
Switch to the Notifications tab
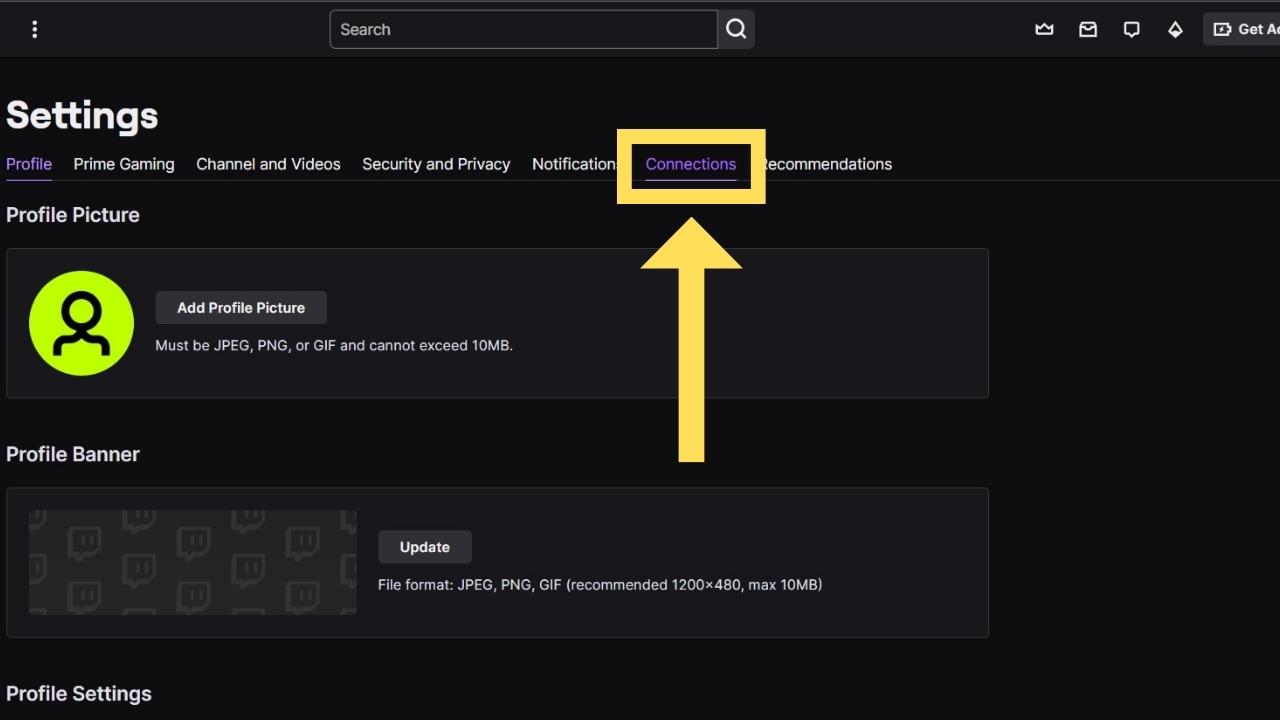coord(575,164)
